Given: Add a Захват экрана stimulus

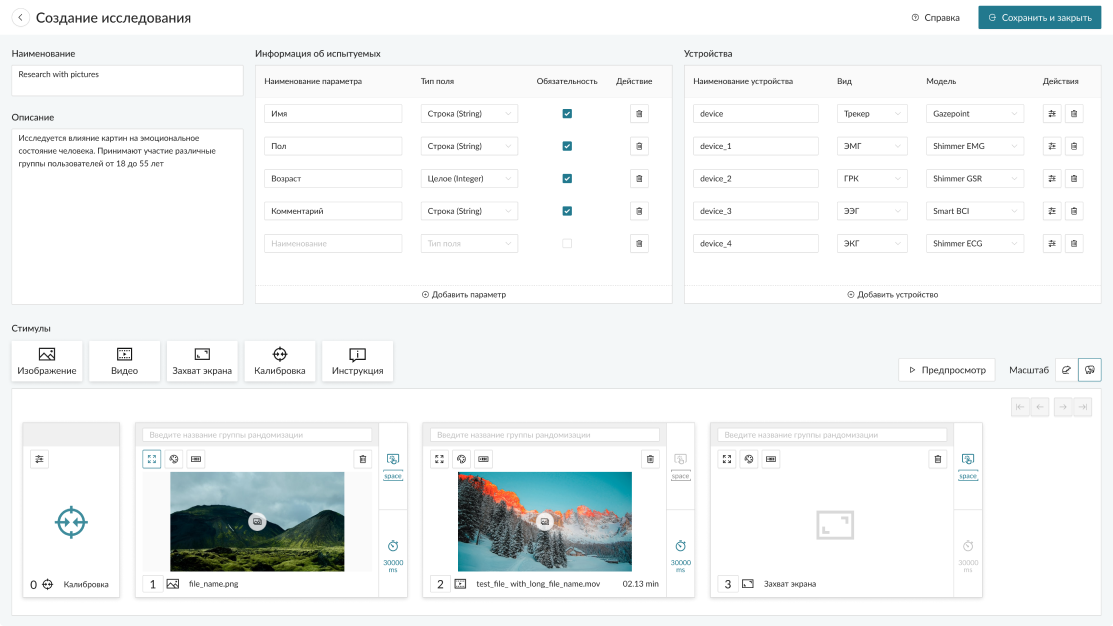Looking at the screenshot, I should tap(202, 361).
